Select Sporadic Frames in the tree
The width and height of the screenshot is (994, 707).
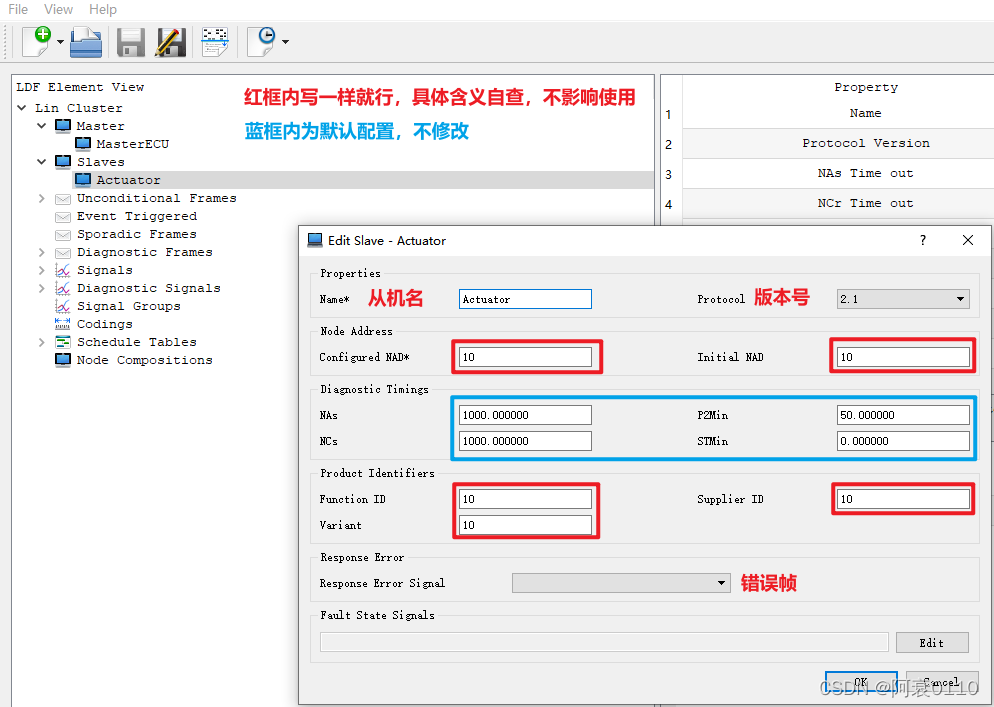pyautogui.click(x=137, y=234)
